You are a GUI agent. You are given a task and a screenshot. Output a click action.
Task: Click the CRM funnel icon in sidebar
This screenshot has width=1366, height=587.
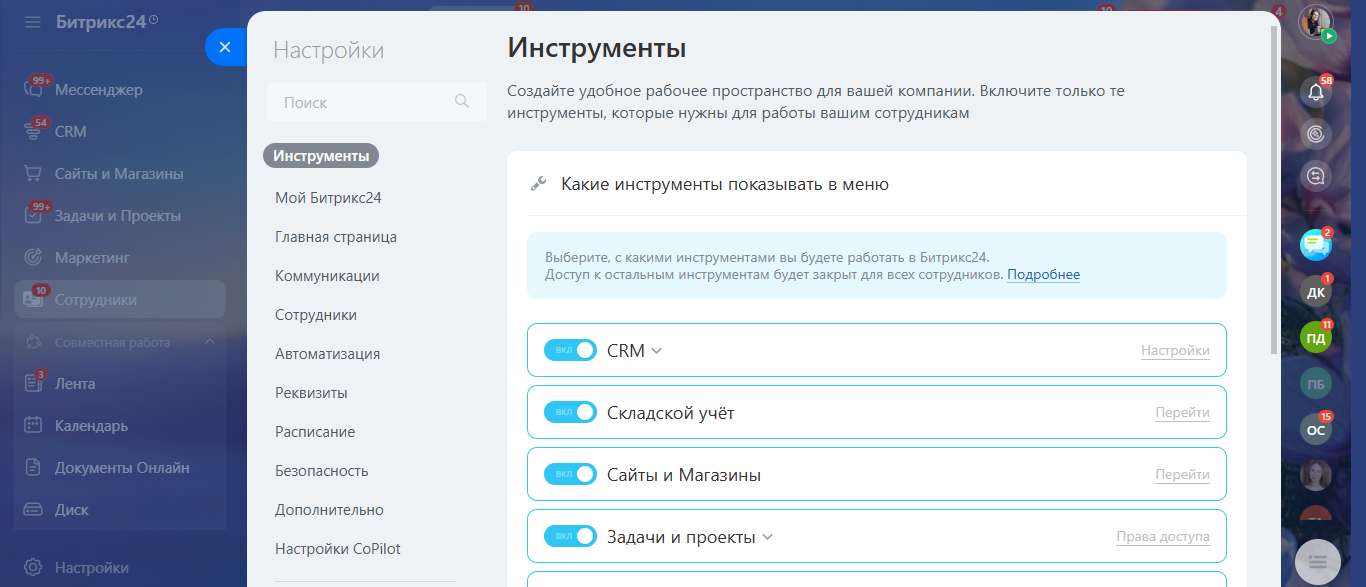(33, 132)
